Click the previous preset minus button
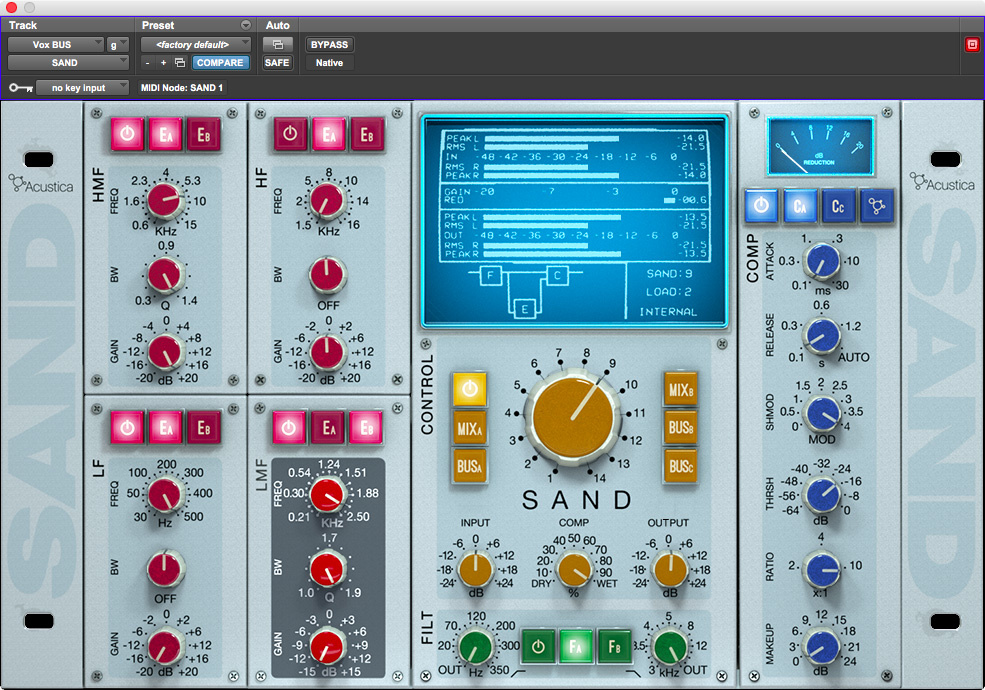The height and width of the screenshot is (690, 985). [147, 63]
